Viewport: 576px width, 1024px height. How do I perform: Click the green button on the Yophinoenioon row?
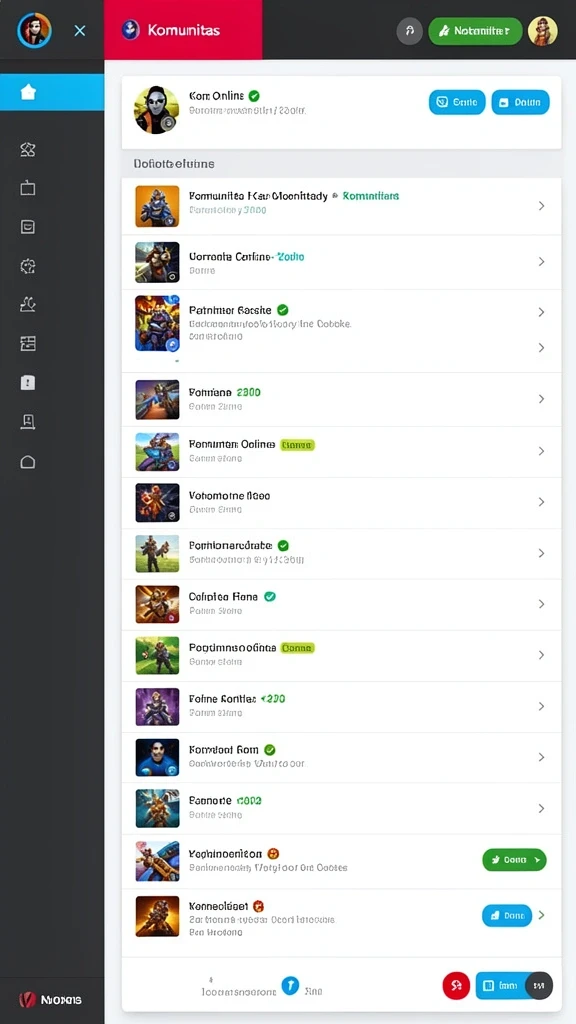coord(515,860)
